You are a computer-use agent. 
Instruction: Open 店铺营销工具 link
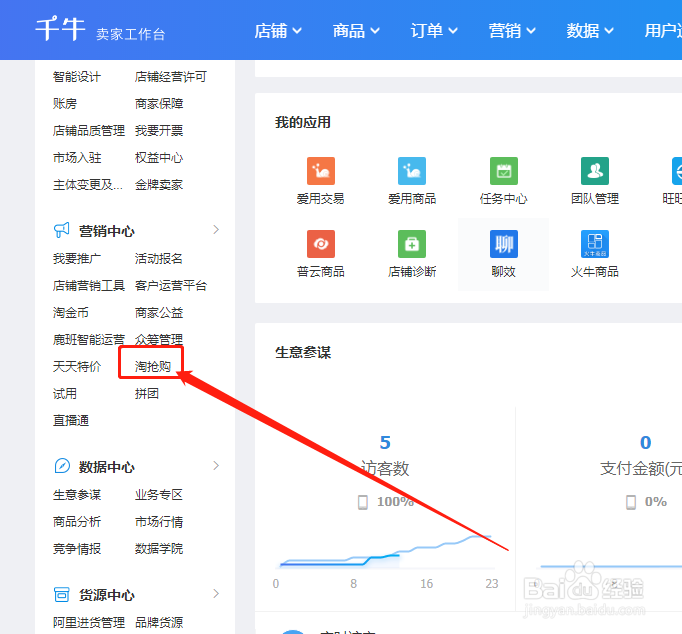pos(89,286)
